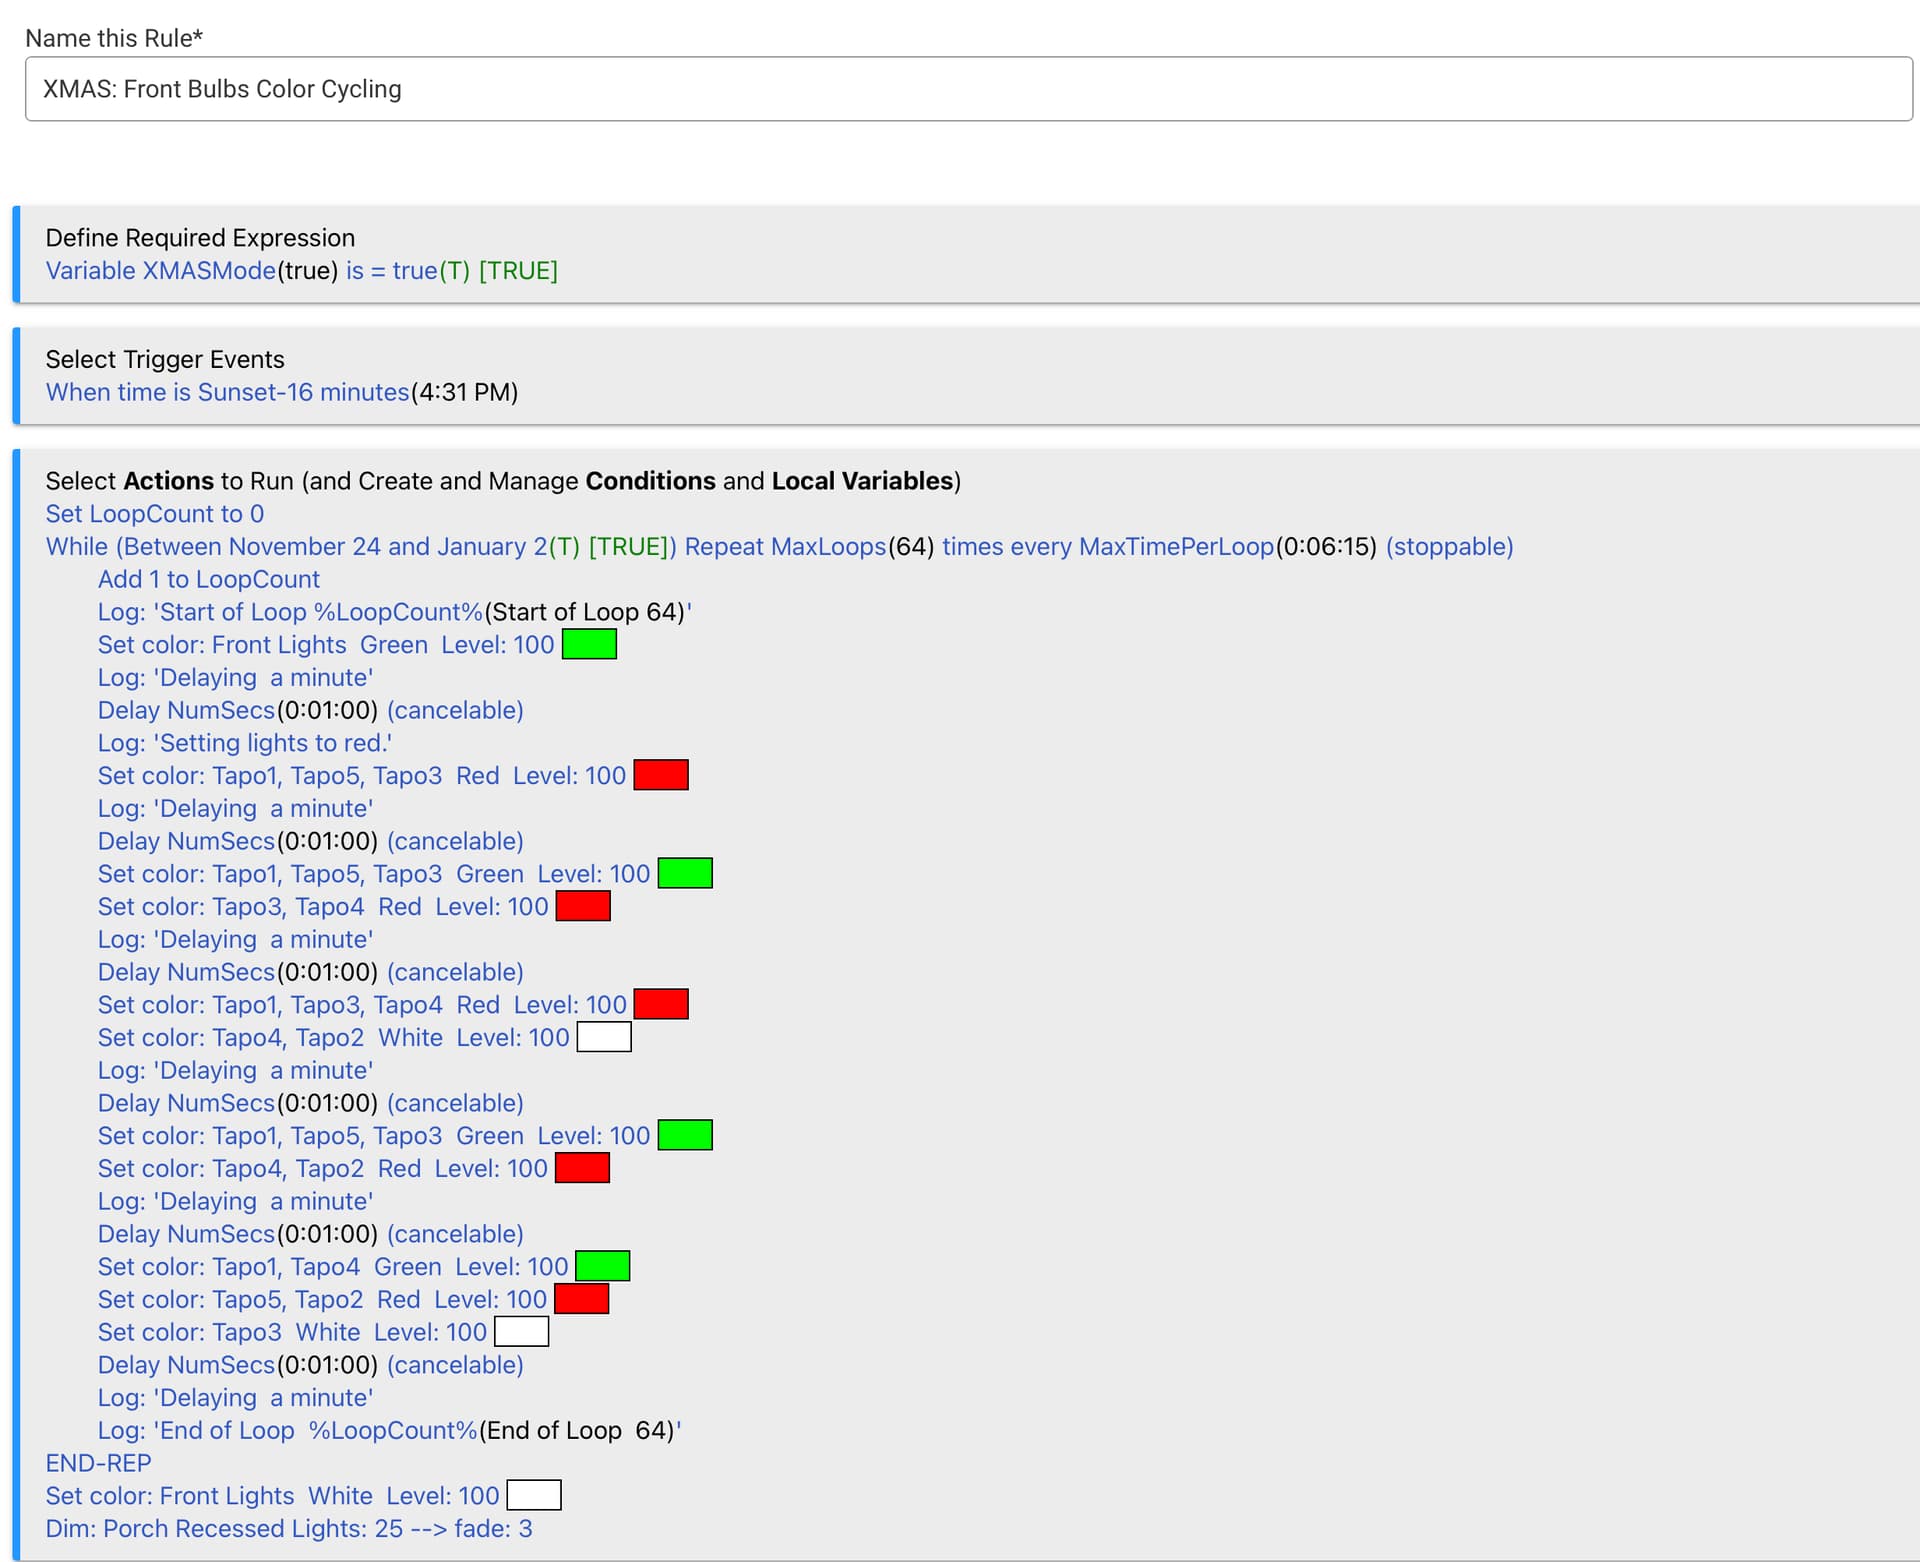Select the Log 'End of Loop %LoopCount%' line

click(x=390, y=1431)
